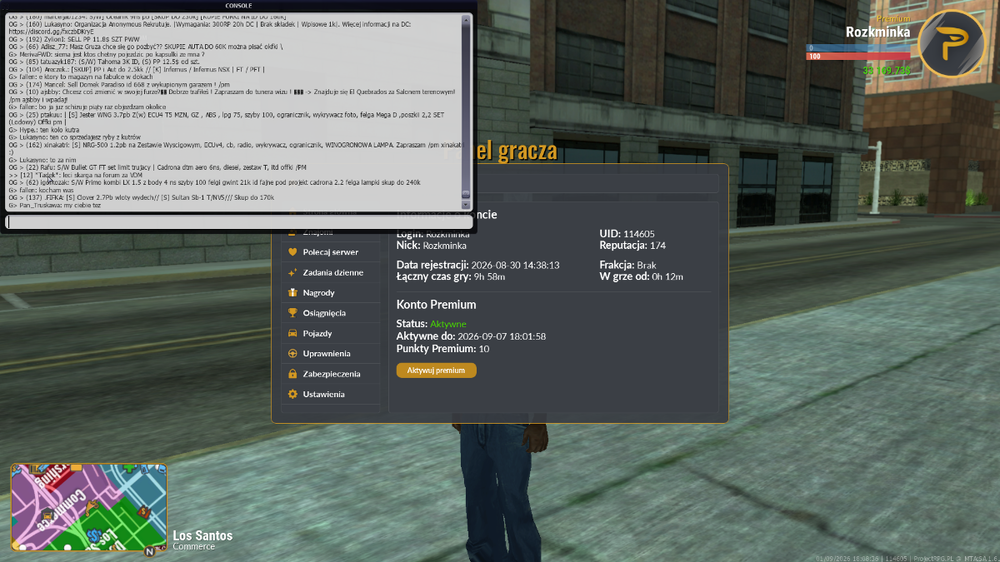Open the Osiągnięcia section
The image size is (1000, 562).
pos(330,313)
